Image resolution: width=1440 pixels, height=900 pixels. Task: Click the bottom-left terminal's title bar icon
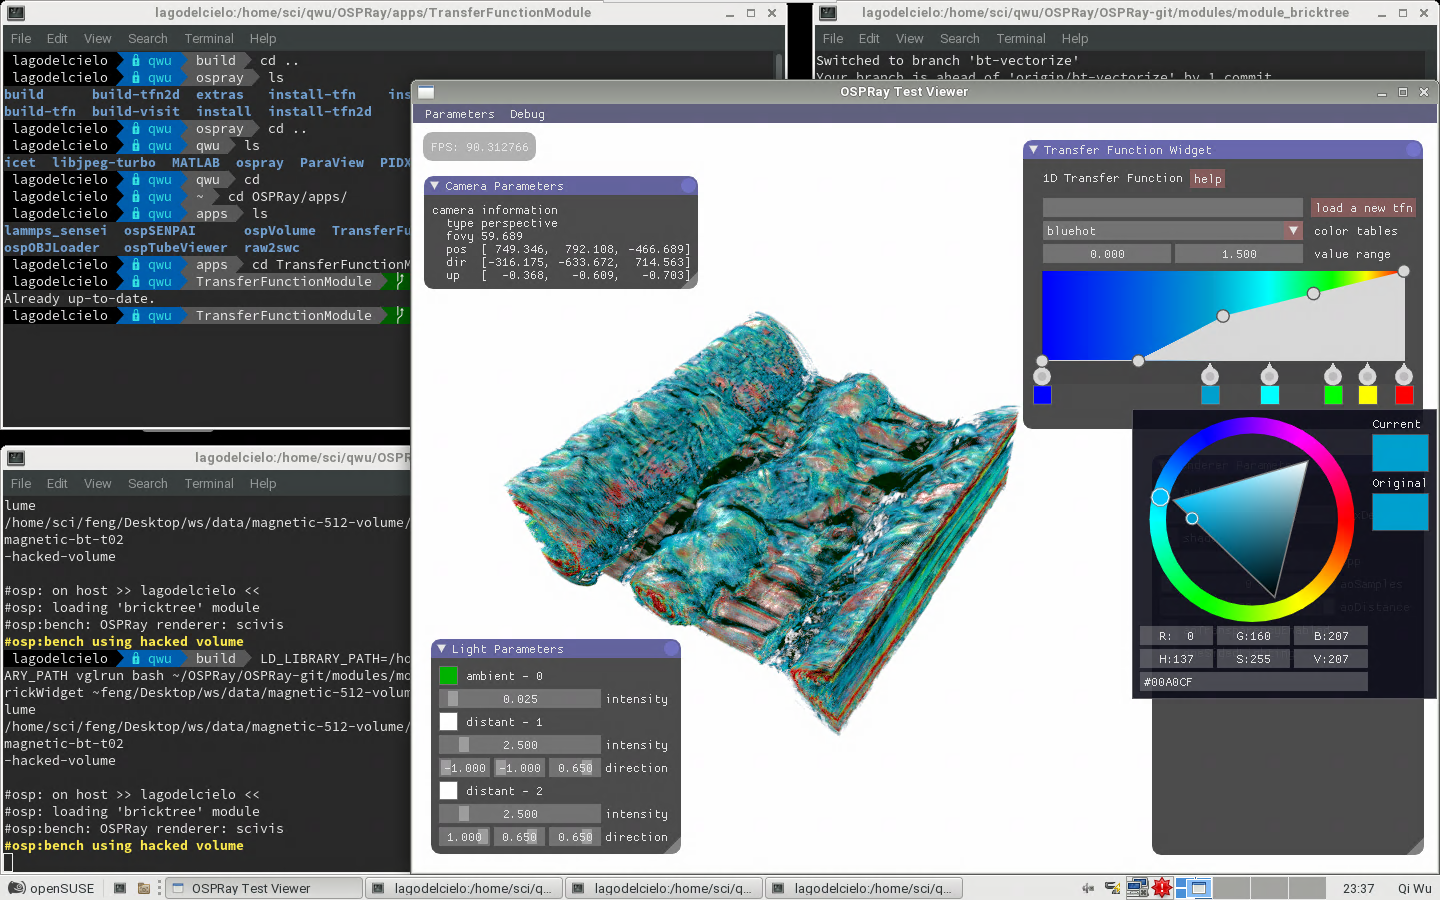(15, 458)
